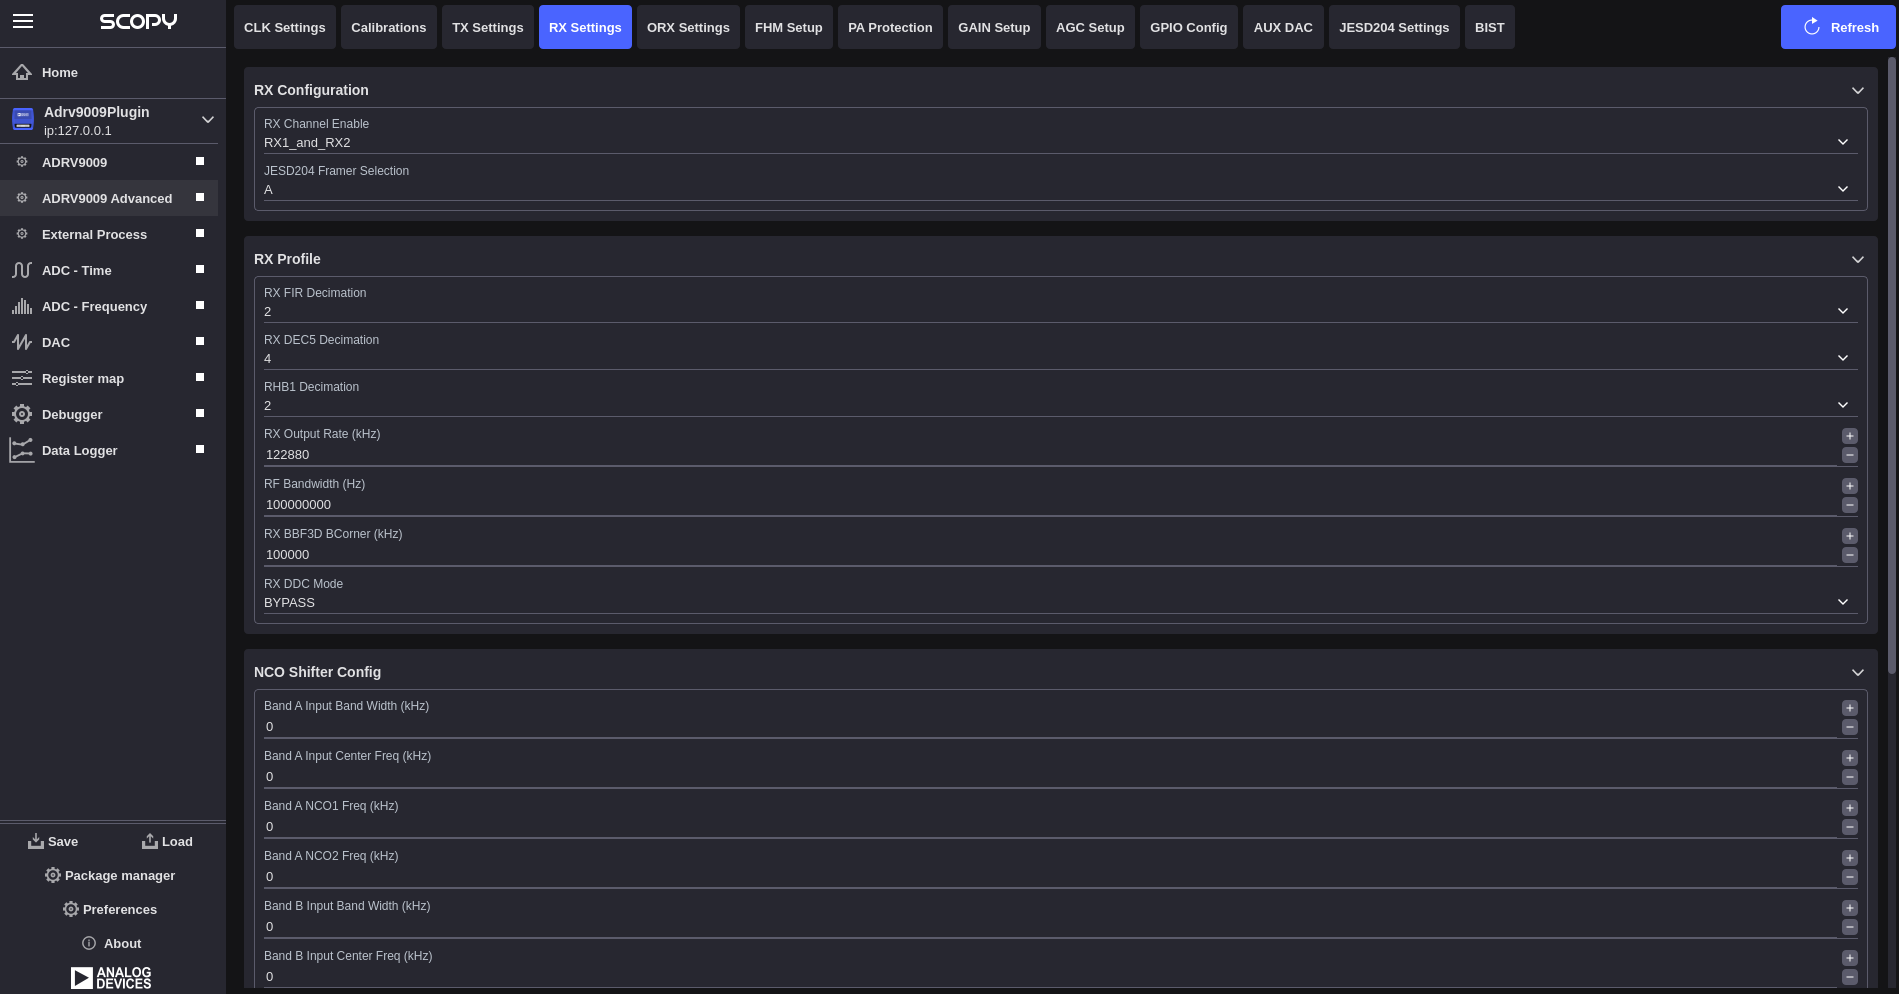The width and height of the screenshot is (1899, 994).
Task: Toggle Register map run square
Action: click(x=200, y=377)
